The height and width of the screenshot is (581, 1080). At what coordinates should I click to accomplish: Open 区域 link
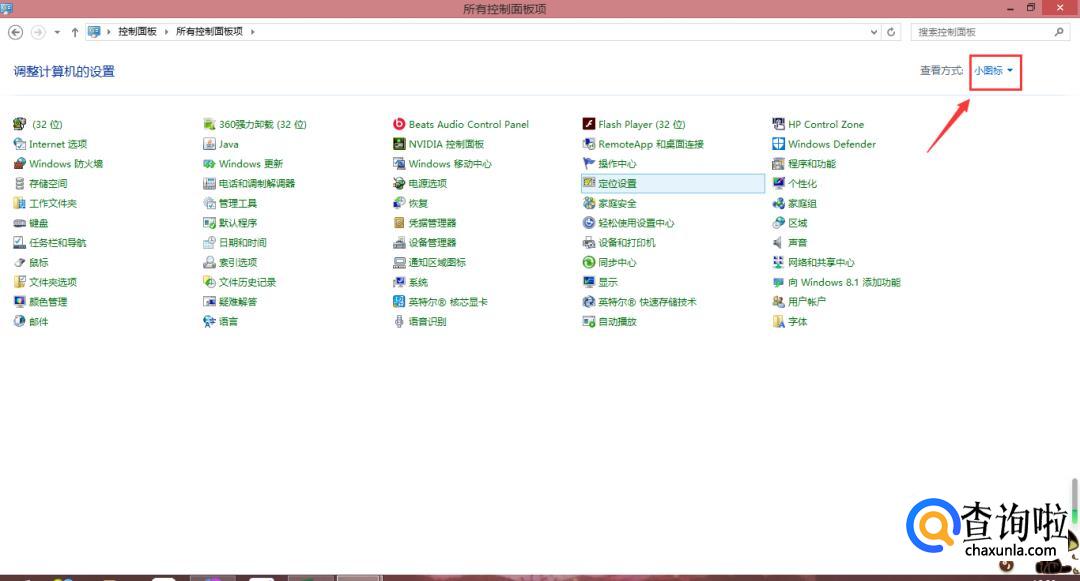pos(798,223)
